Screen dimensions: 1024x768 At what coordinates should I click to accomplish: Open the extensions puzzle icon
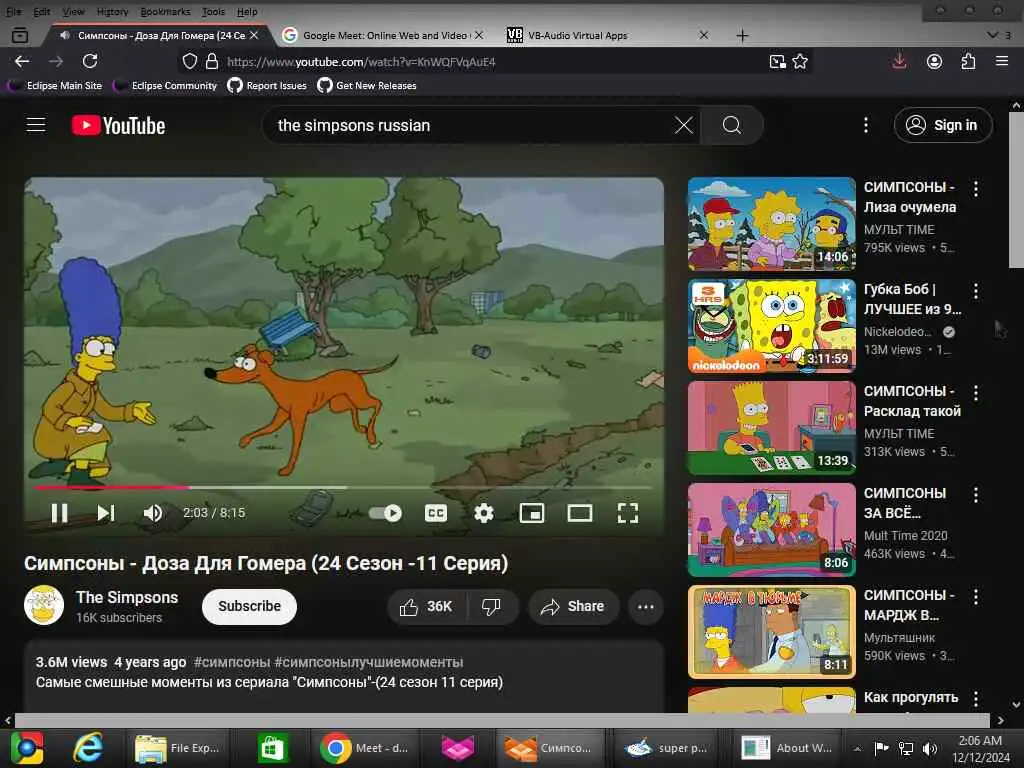[x=968, y=61]
